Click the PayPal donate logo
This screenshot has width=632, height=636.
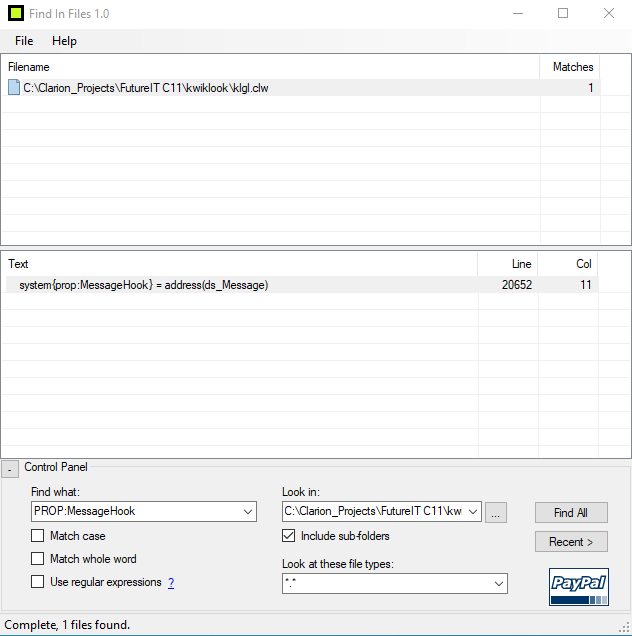point(579,586)
